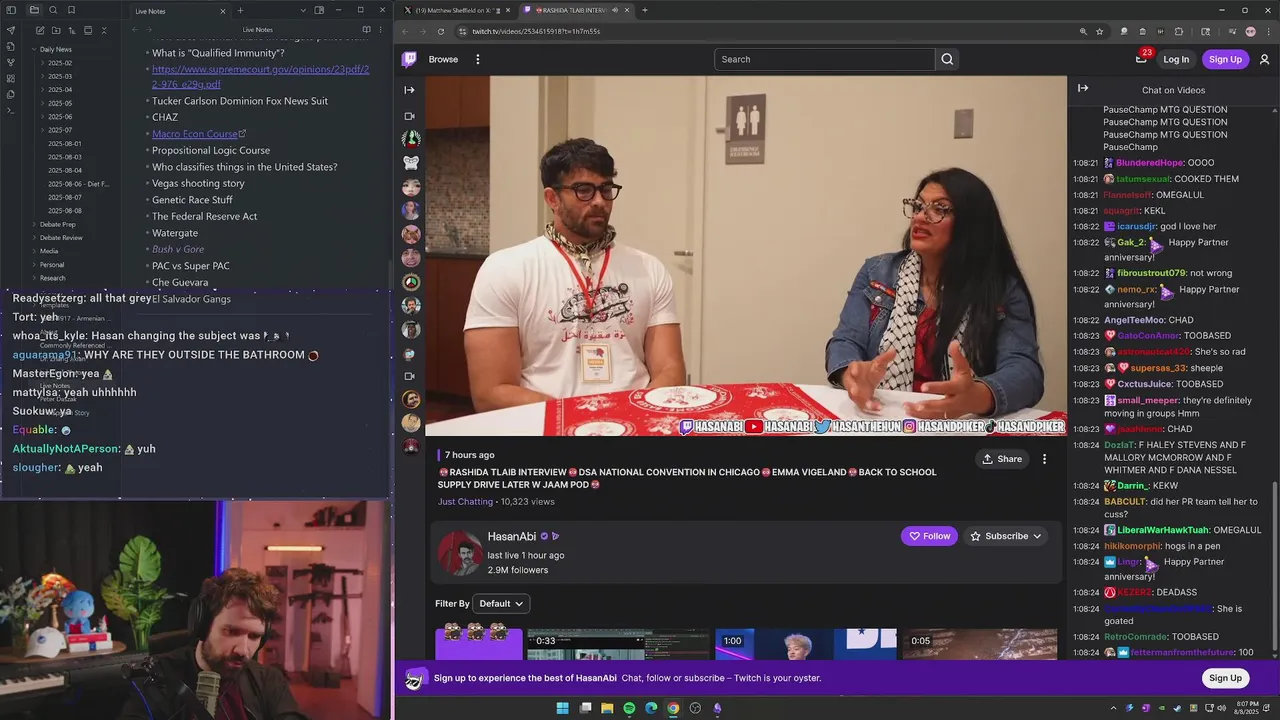Open video more options beside Share
1280x720 pixels.
point(1044,459)
